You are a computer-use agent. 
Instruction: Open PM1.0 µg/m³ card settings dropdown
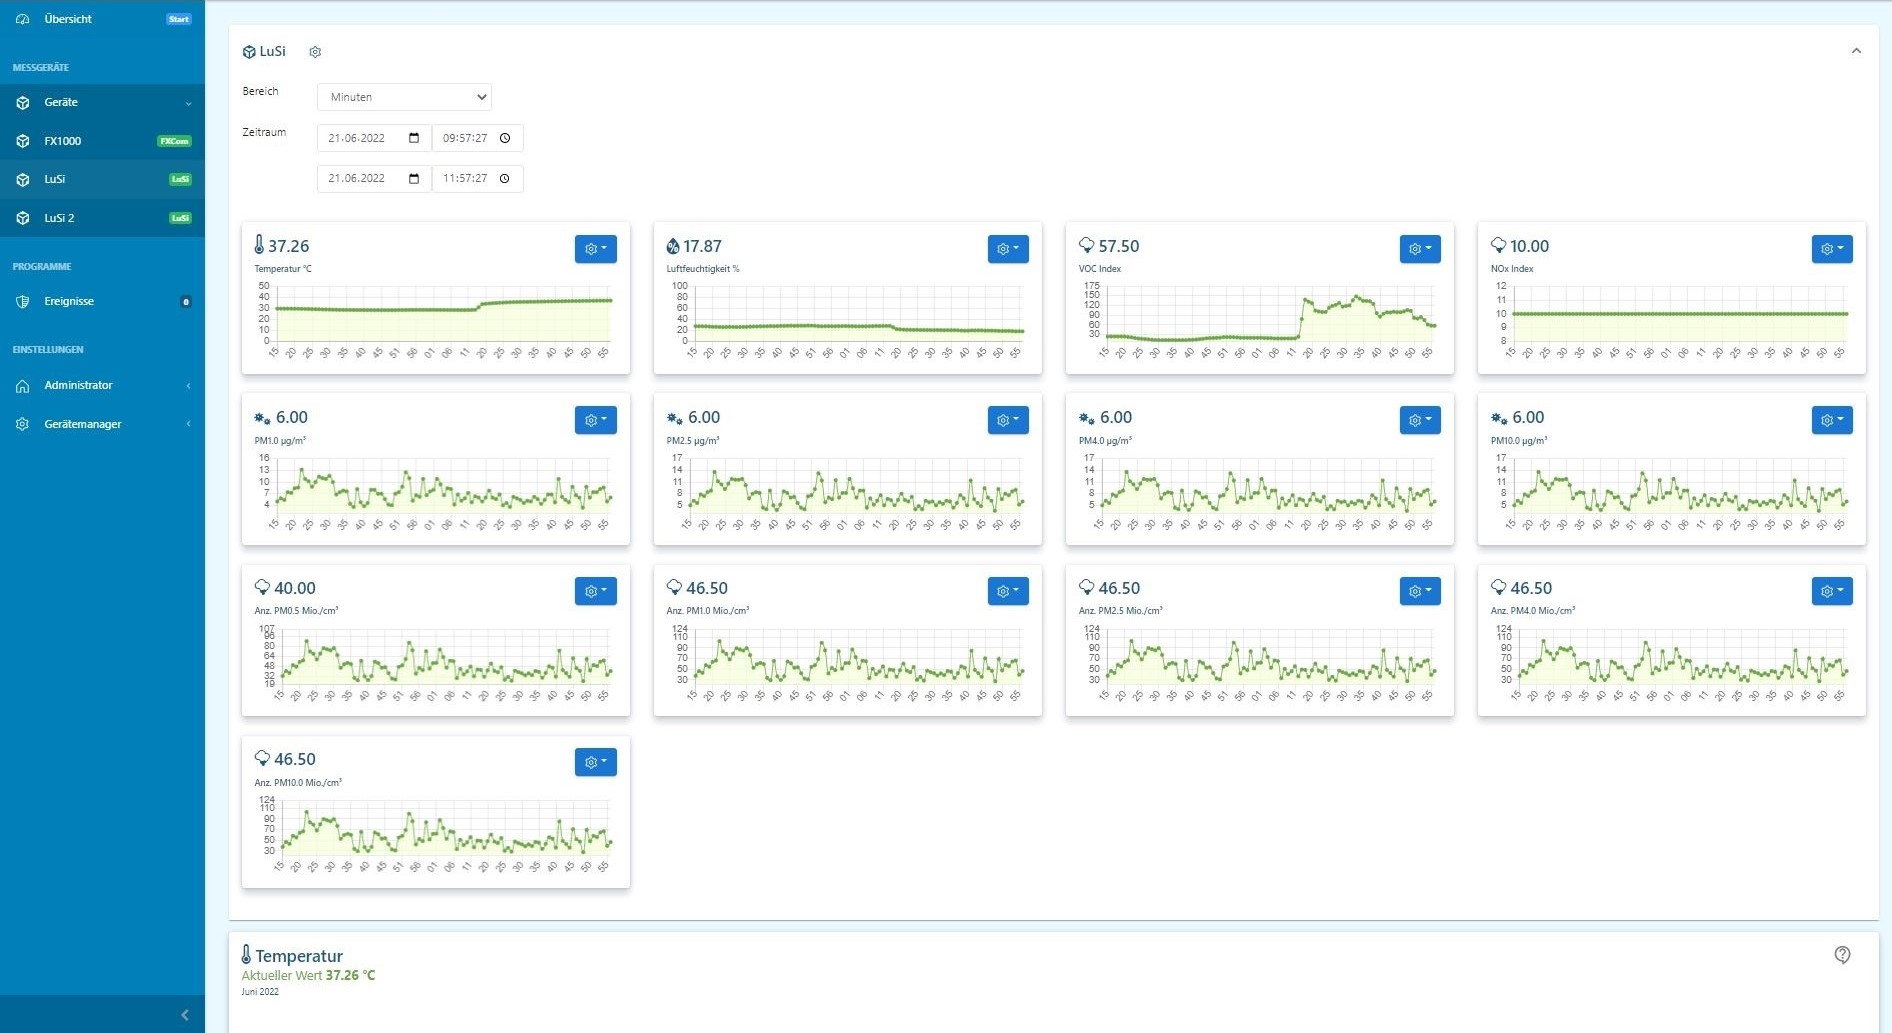point(596,420)
